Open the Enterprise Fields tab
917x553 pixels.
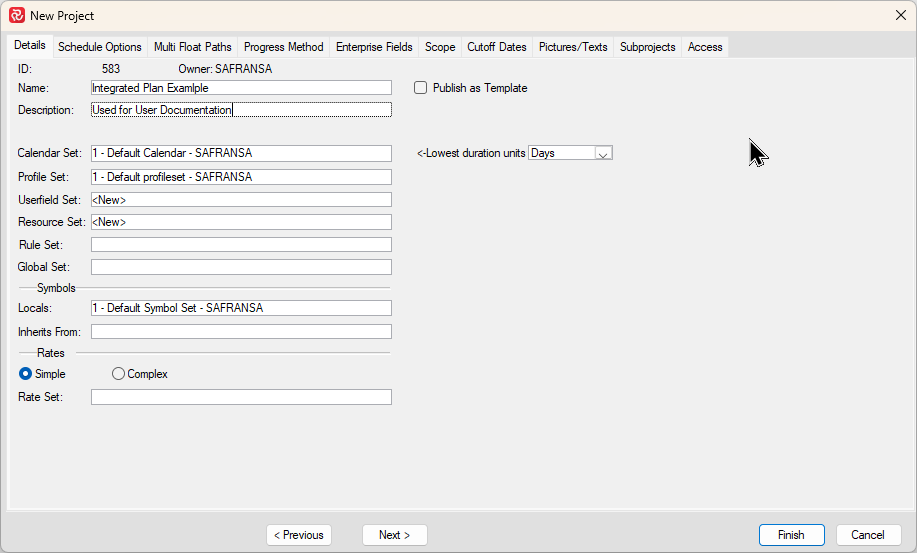coord(374,47)
